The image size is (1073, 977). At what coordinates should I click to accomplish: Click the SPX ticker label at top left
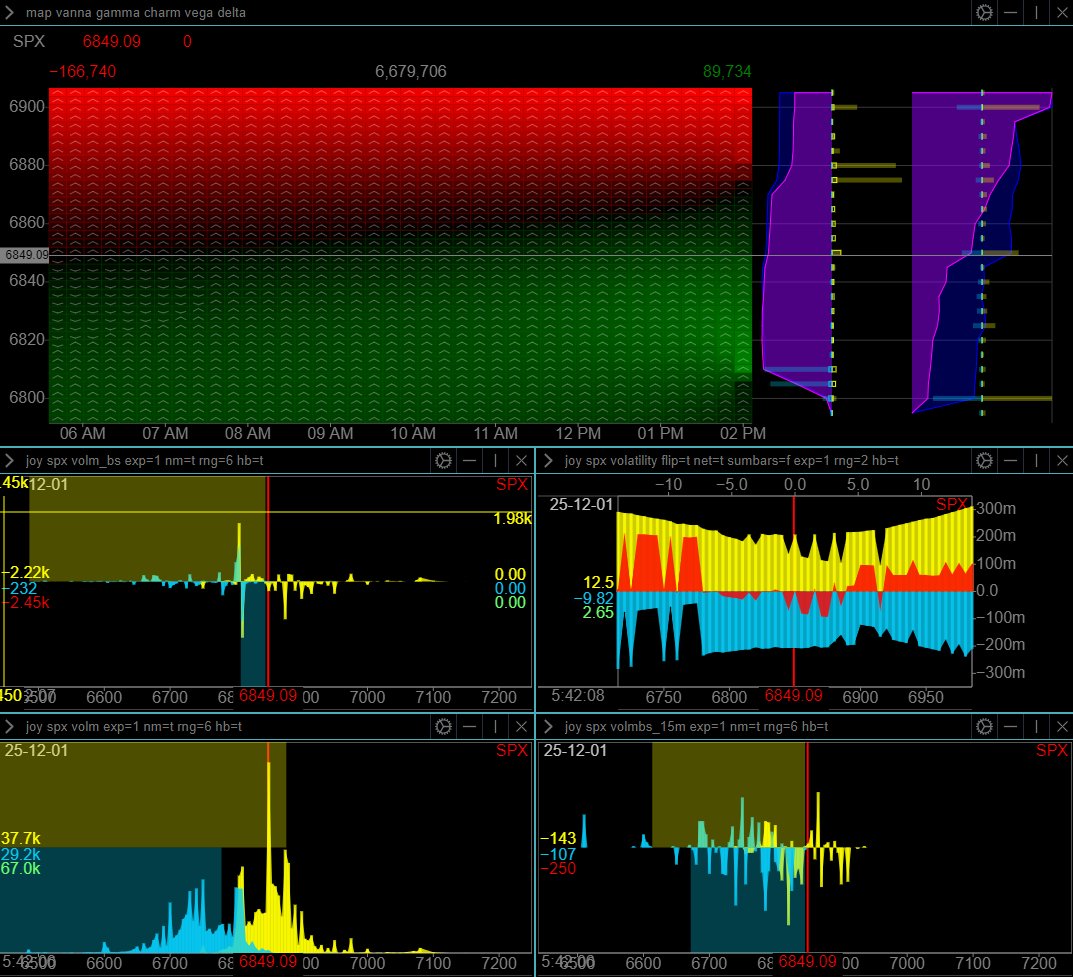28,42
